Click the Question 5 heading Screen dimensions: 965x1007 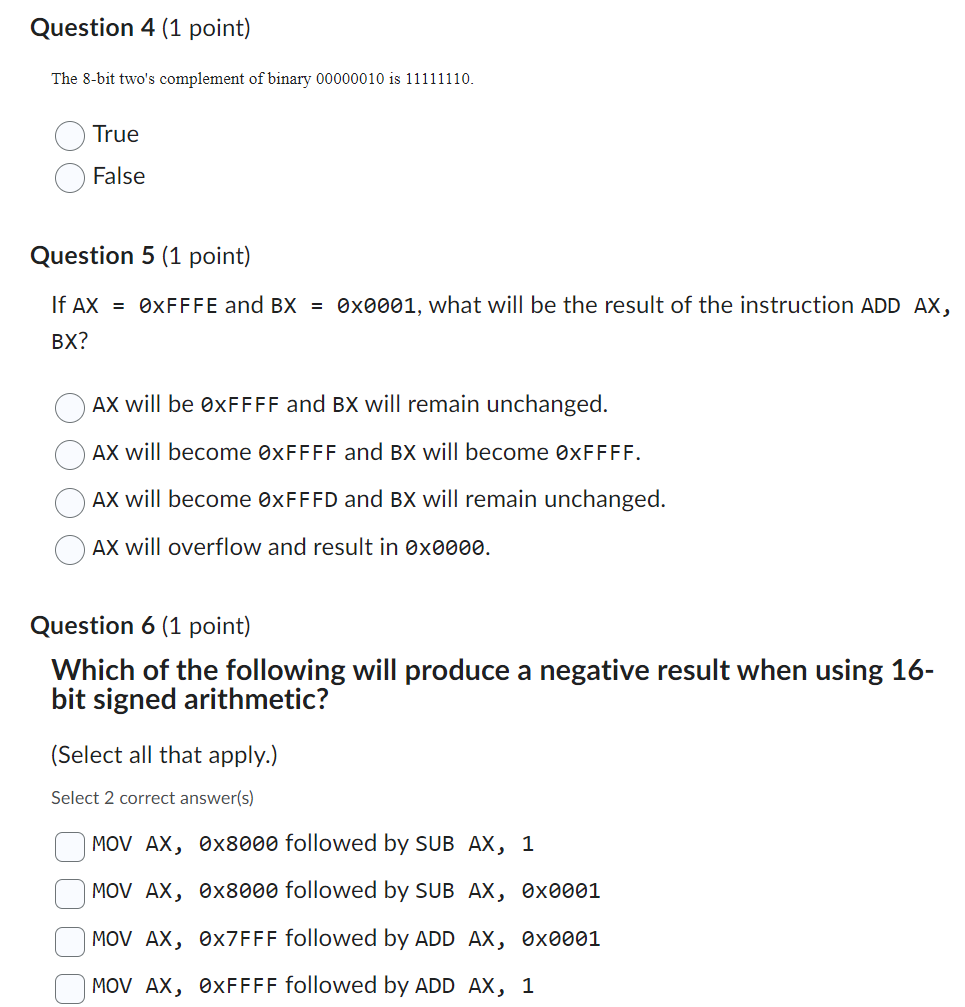[x=90, y=255]
